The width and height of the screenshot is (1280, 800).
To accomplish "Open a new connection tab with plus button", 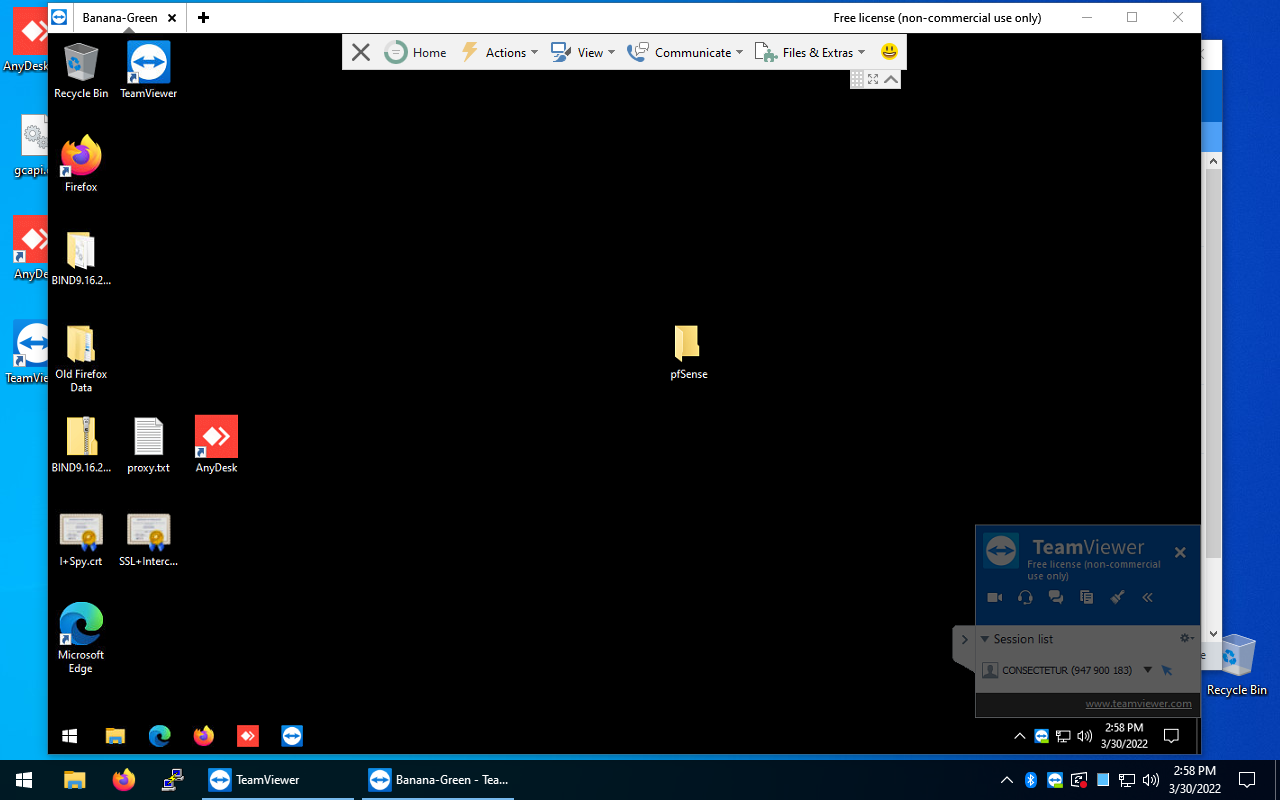I will [x=203, y=17].
